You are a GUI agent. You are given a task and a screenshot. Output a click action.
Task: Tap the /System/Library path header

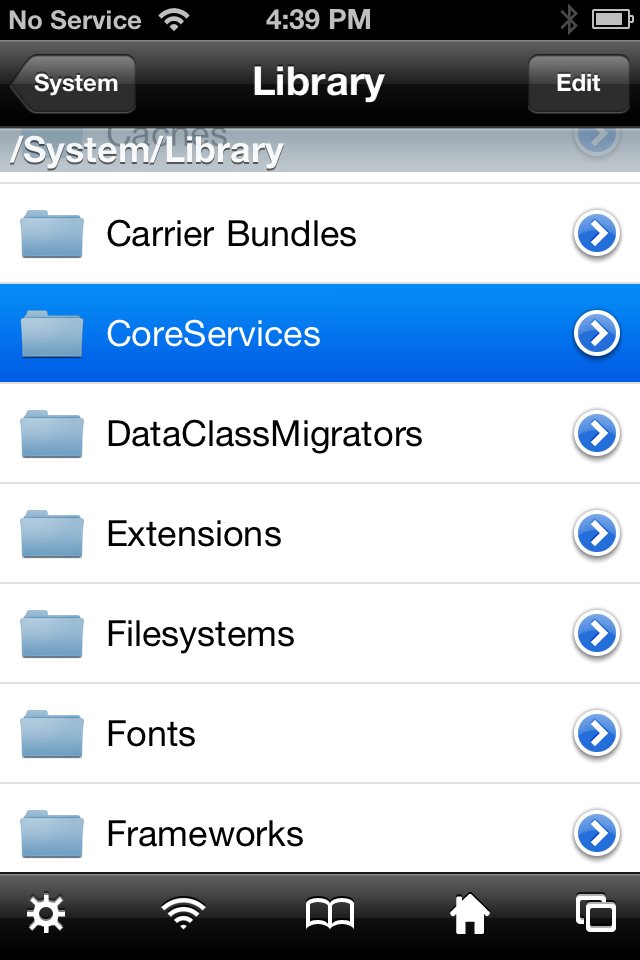(146, 151)
